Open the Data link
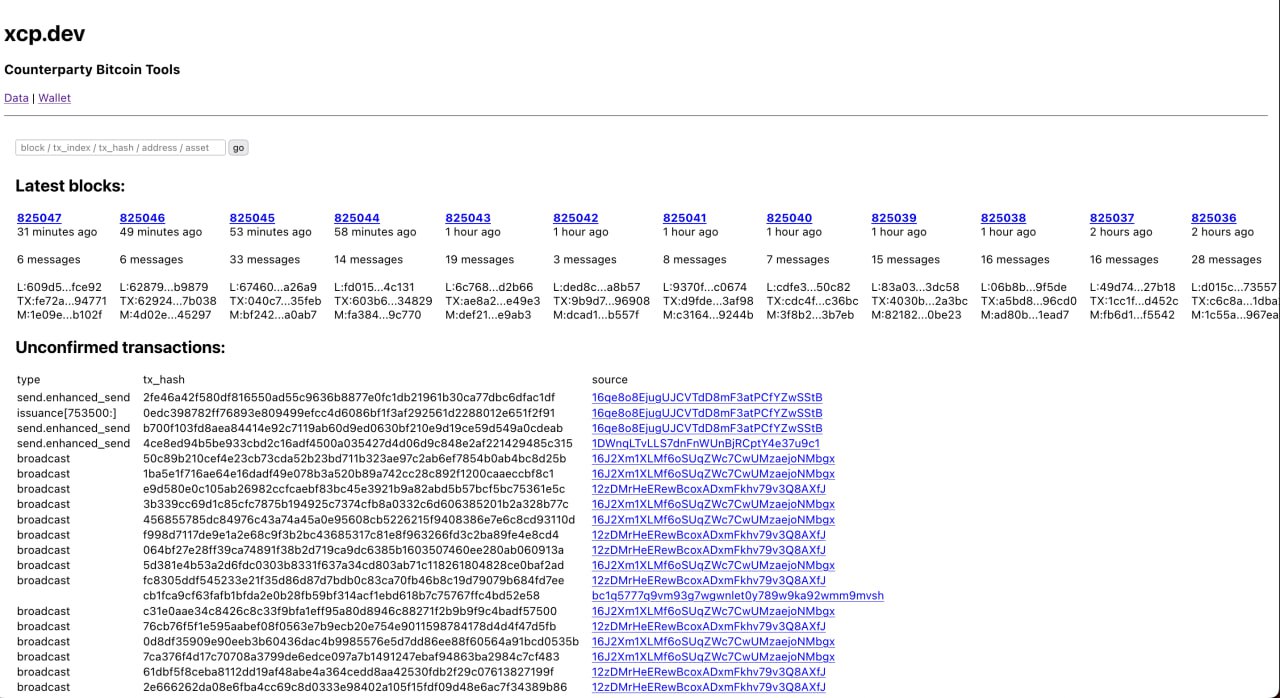The height and width of the screenshot is (698, 1280). pyautogui.click(x=16, y=98)
